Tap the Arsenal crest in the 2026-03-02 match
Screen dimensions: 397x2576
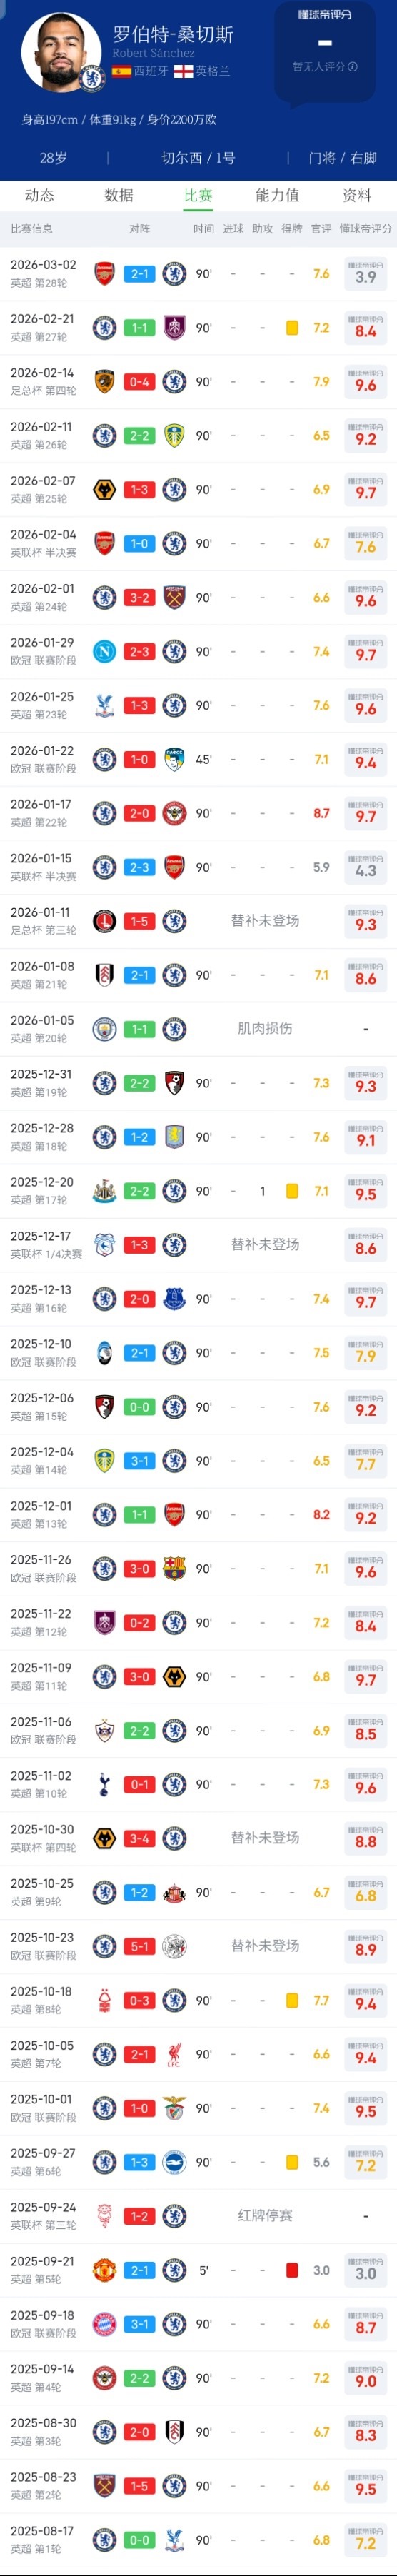coord(104,274)
